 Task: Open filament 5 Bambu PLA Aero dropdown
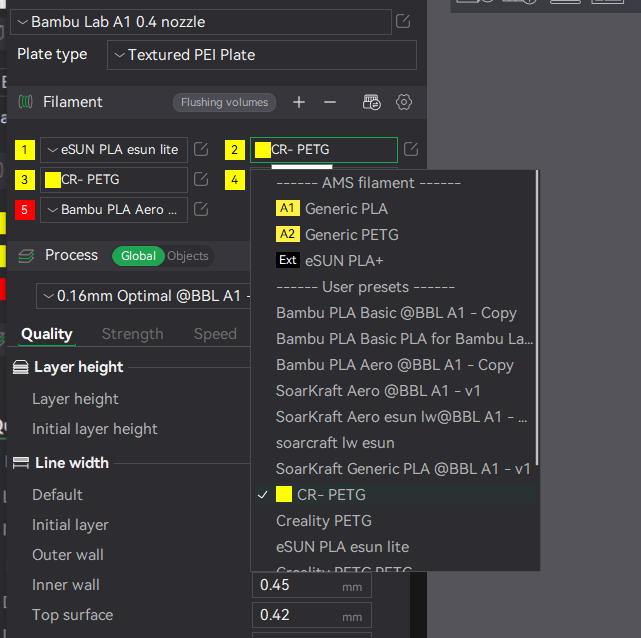pyautogui.click(x=114, y=210)
